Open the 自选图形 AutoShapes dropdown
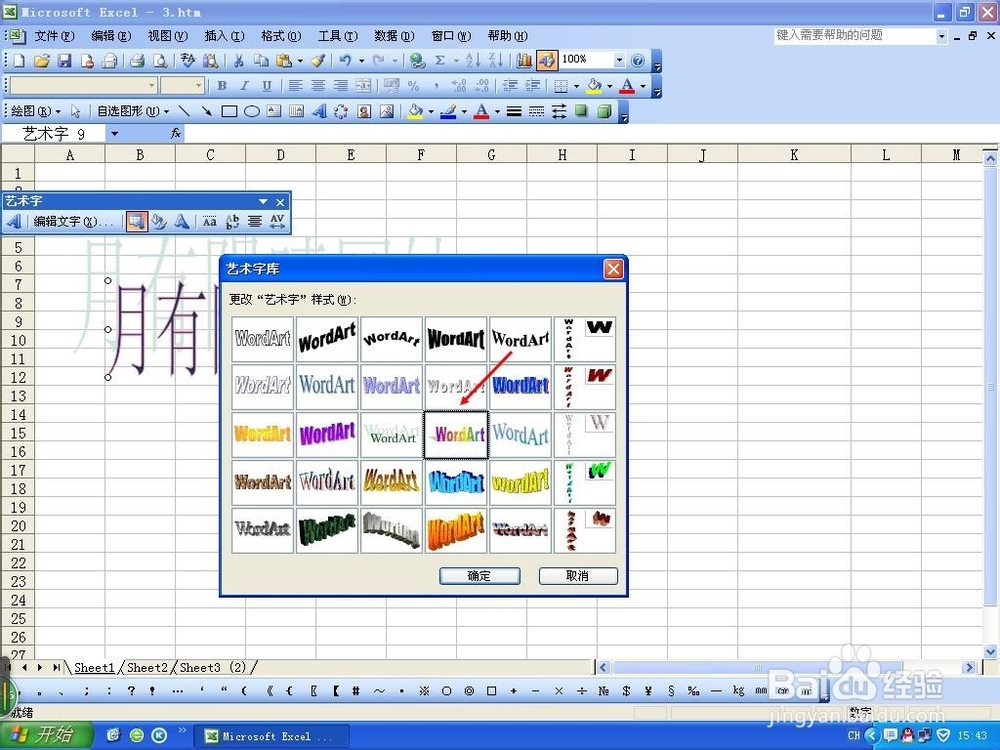 [x=133, y=112]
